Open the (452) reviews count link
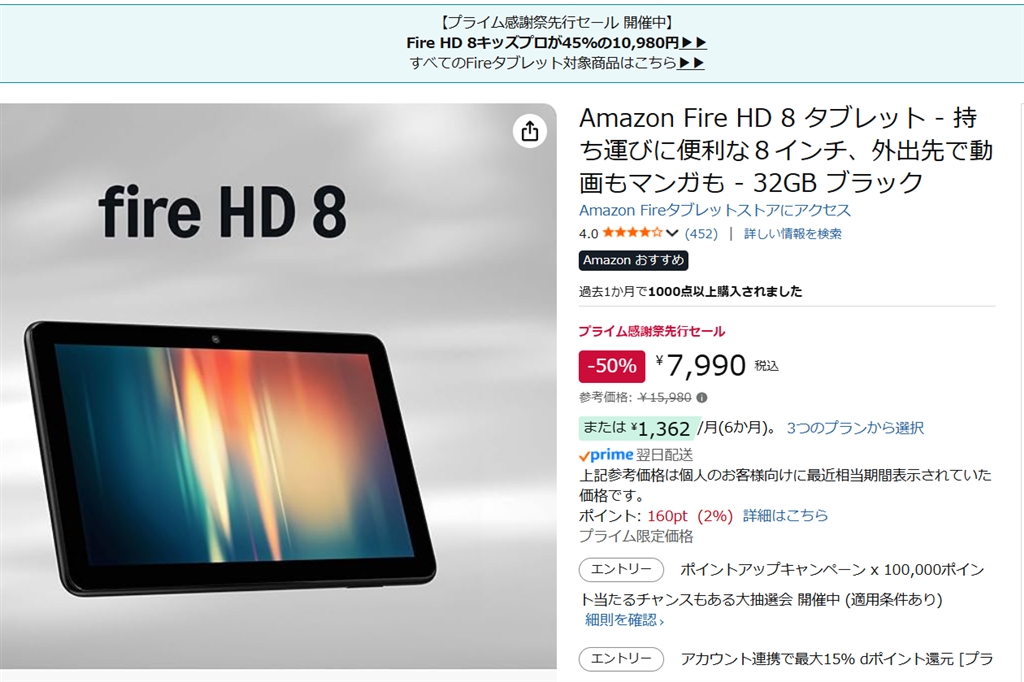Viewport: 1024px width, 682px height. coord(701,233)
